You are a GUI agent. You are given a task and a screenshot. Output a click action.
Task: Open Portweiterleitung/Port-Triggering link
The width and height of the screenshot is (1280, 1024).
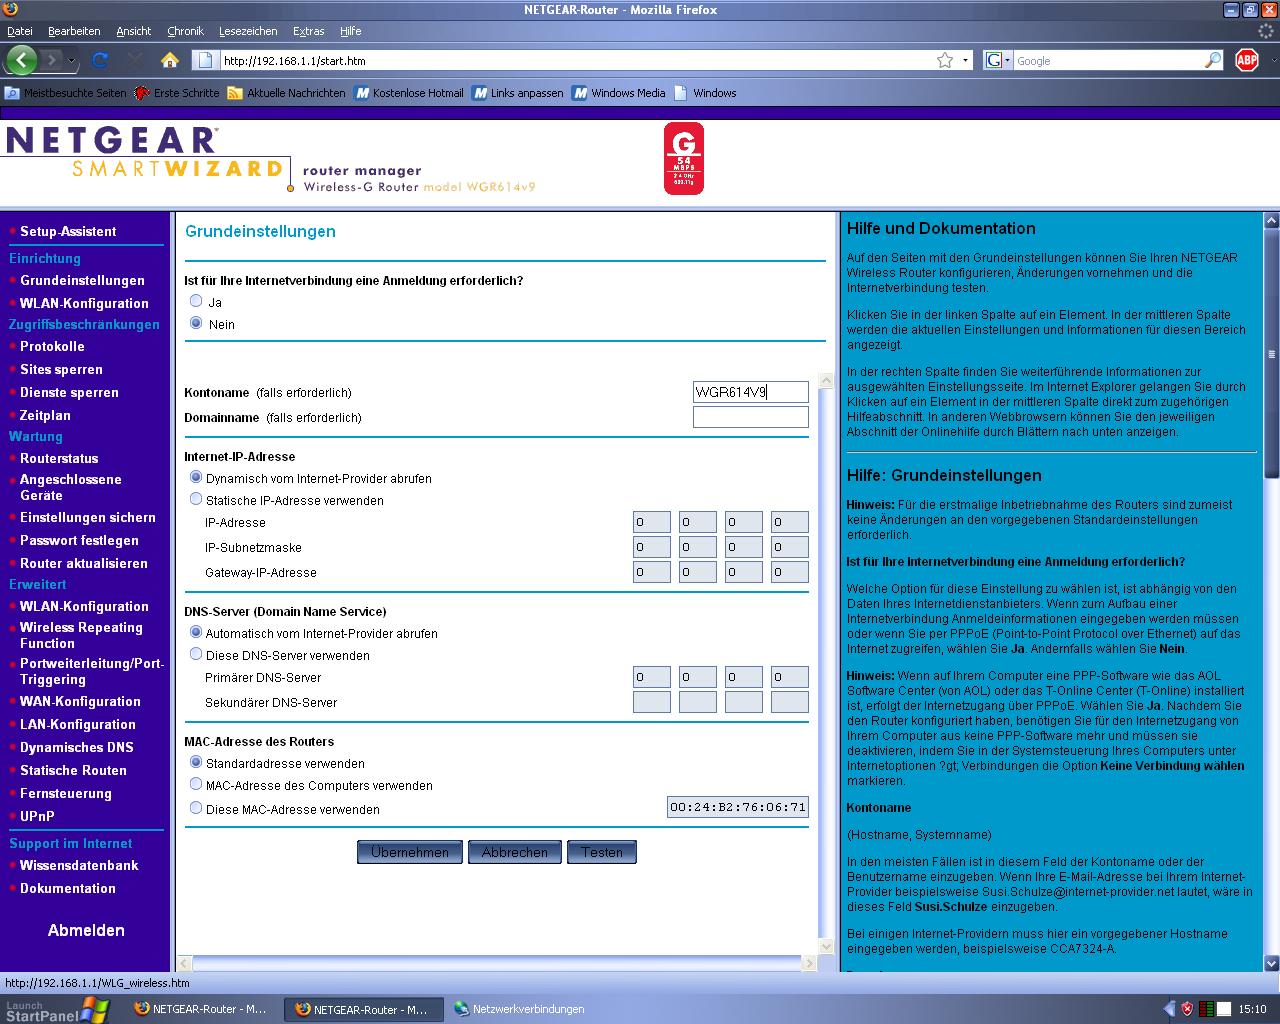point(92,671)
